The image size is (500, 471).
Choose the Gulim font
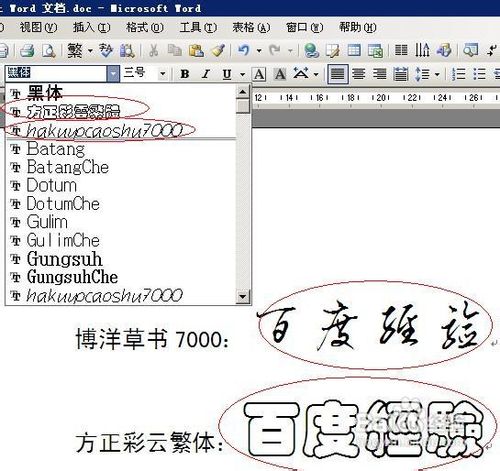121,222
